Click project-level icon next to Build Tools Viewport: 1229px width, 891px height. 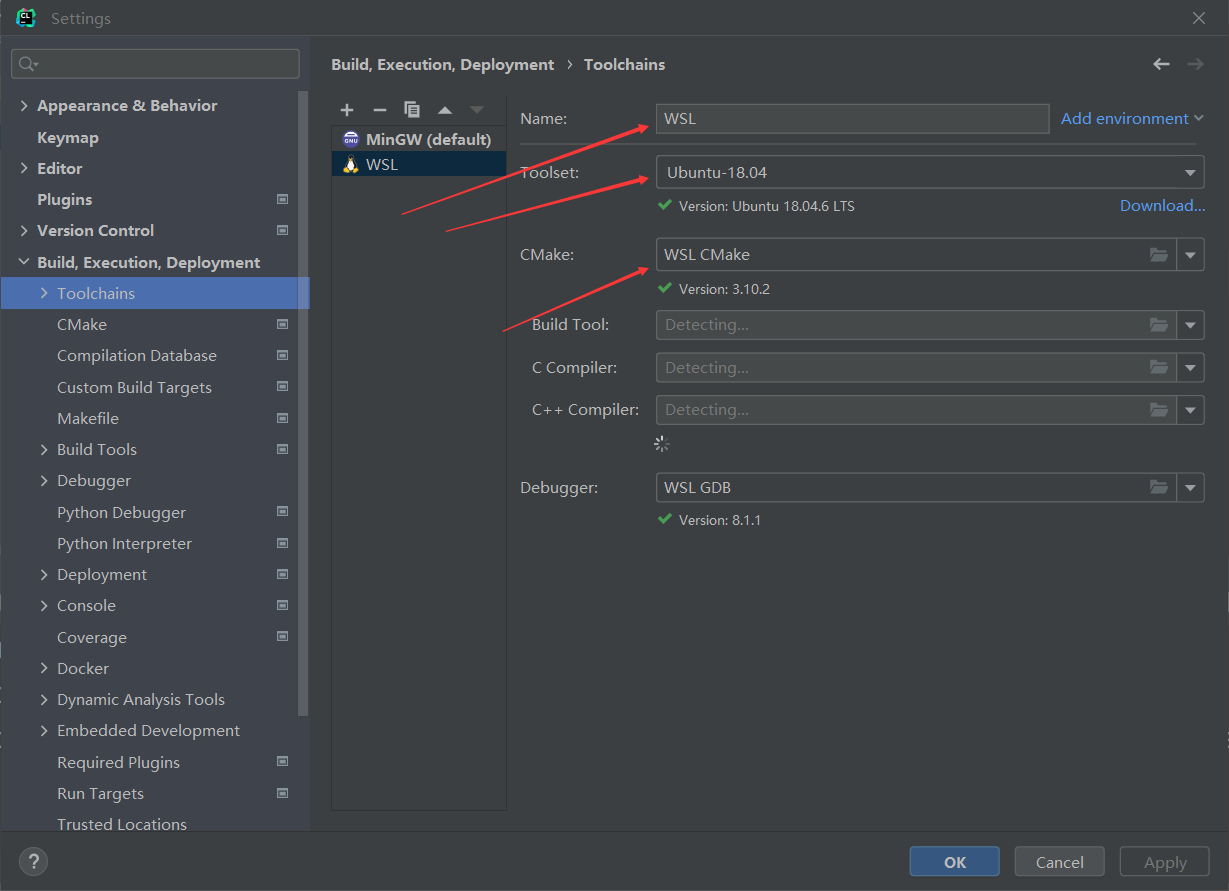tap(282, 449)
